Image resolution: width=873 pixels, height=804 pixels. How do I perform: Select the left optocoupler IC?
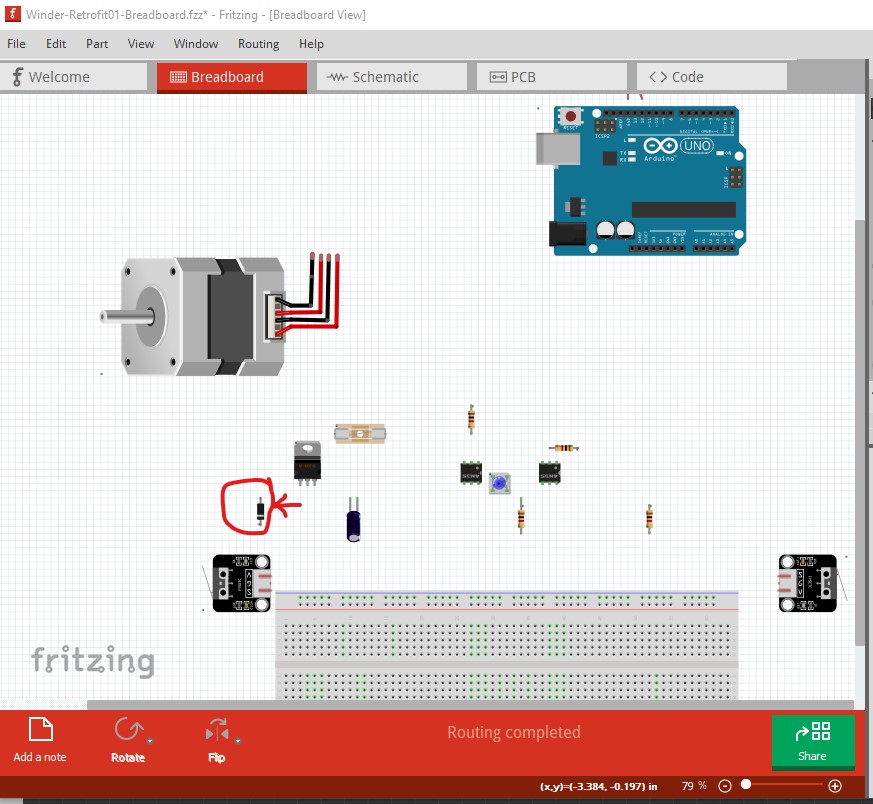point(471,473)
